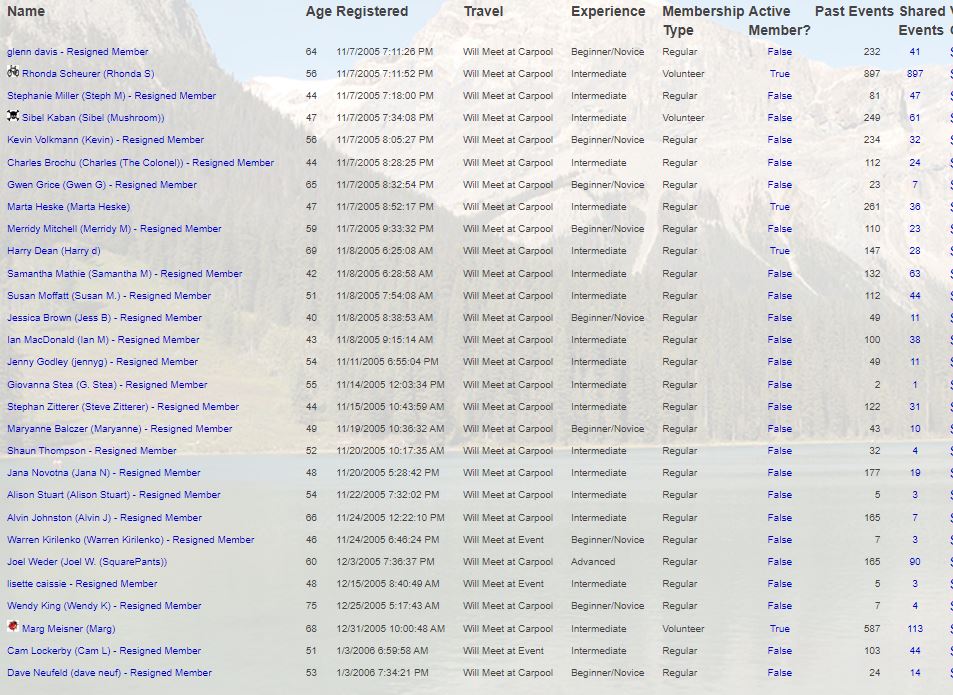Open Merridy Mitchell (Merridy M) profile
Viewport: 953px width, 695px height.
[x=114, y=229]
